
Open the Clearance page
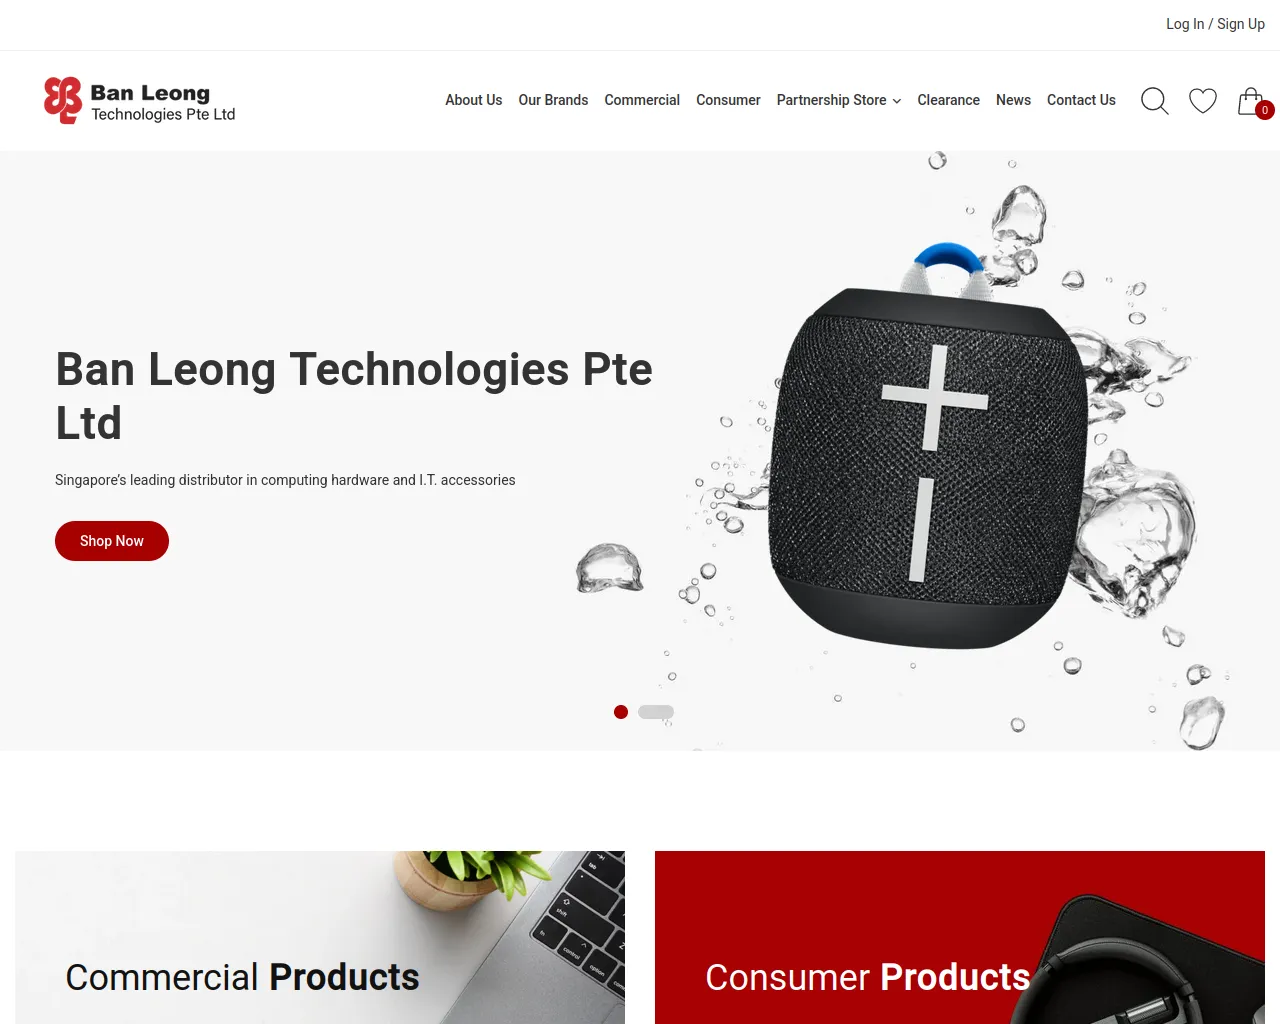coord(948,100)
